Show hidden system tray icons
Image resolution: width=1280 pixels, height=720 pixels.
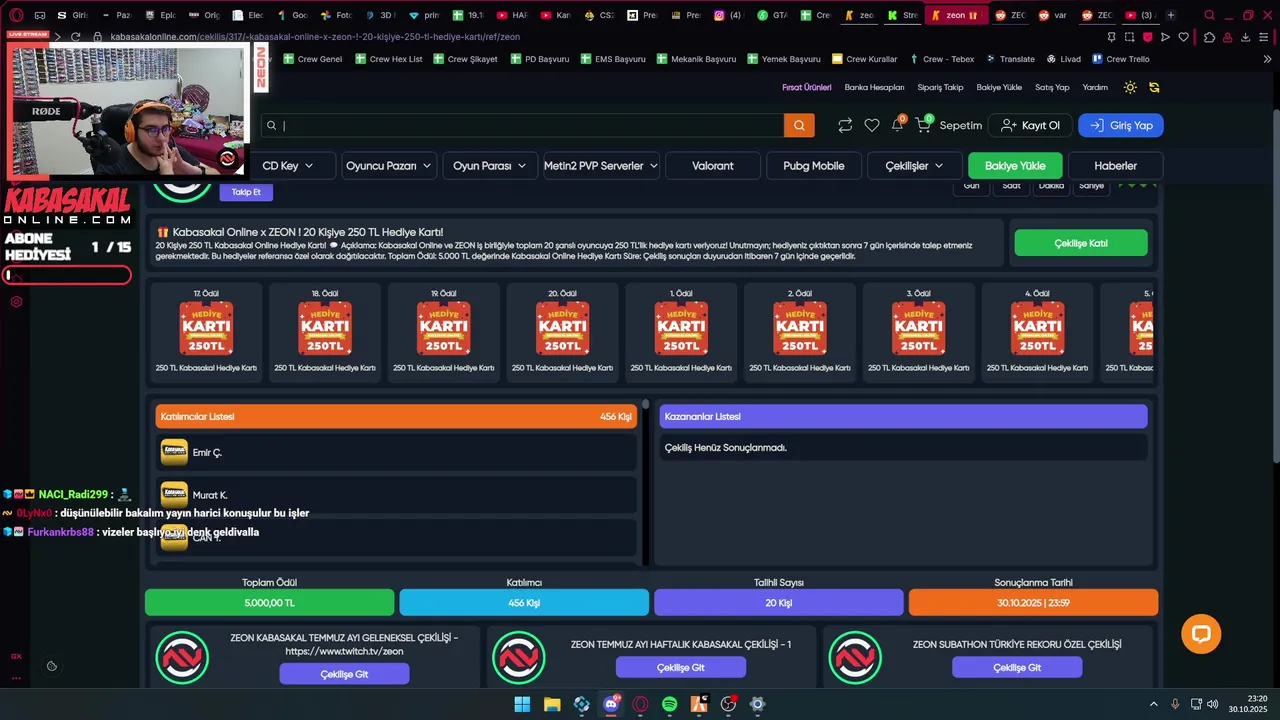coord(1153,704)
